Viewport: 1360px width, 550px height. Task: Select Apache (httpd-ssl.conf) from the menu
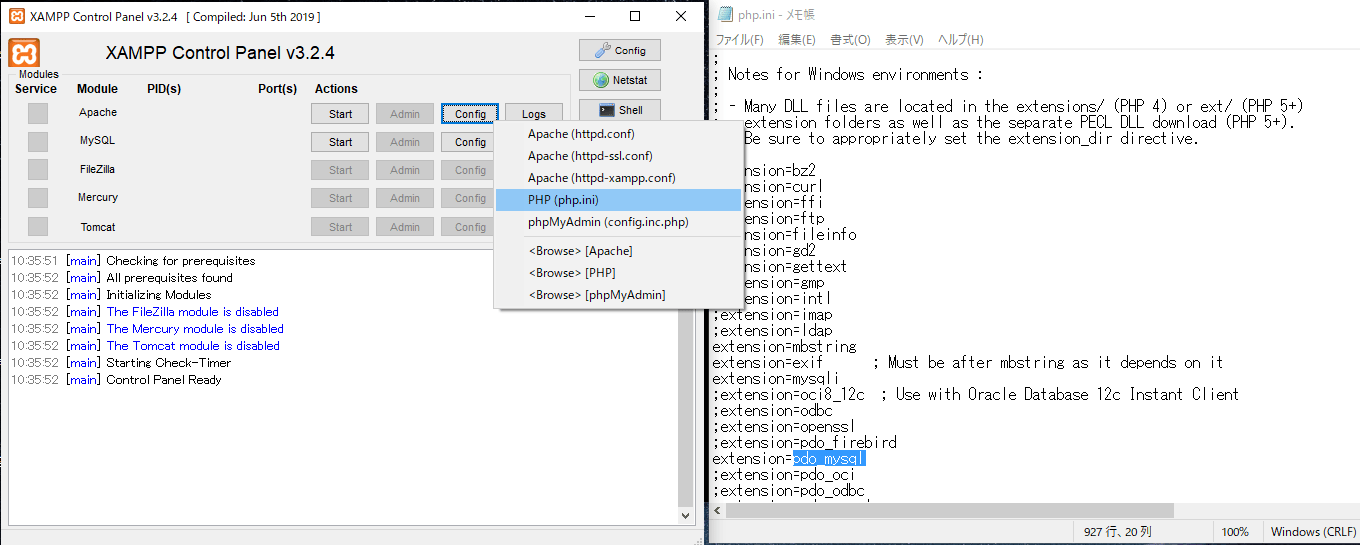tap(618, 156)
